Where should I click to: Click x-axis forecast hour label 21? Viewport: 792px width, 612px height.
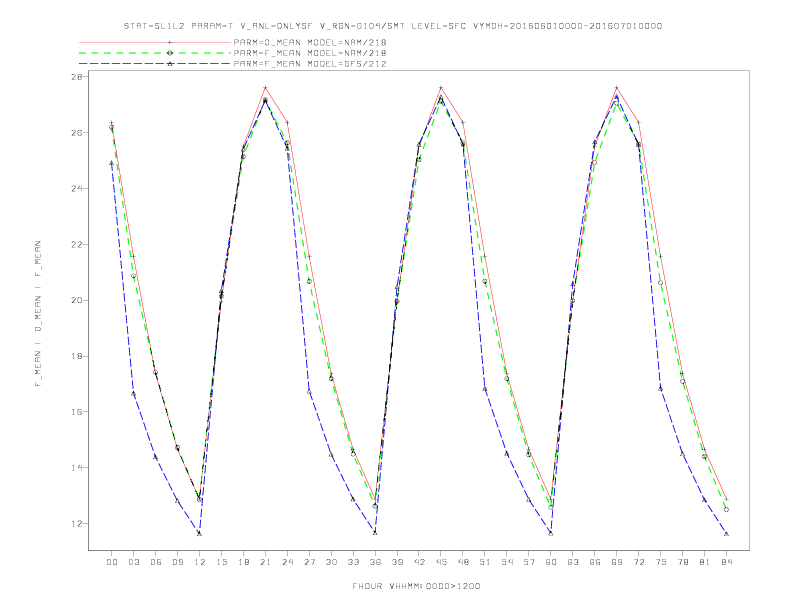tap(265, 562)
